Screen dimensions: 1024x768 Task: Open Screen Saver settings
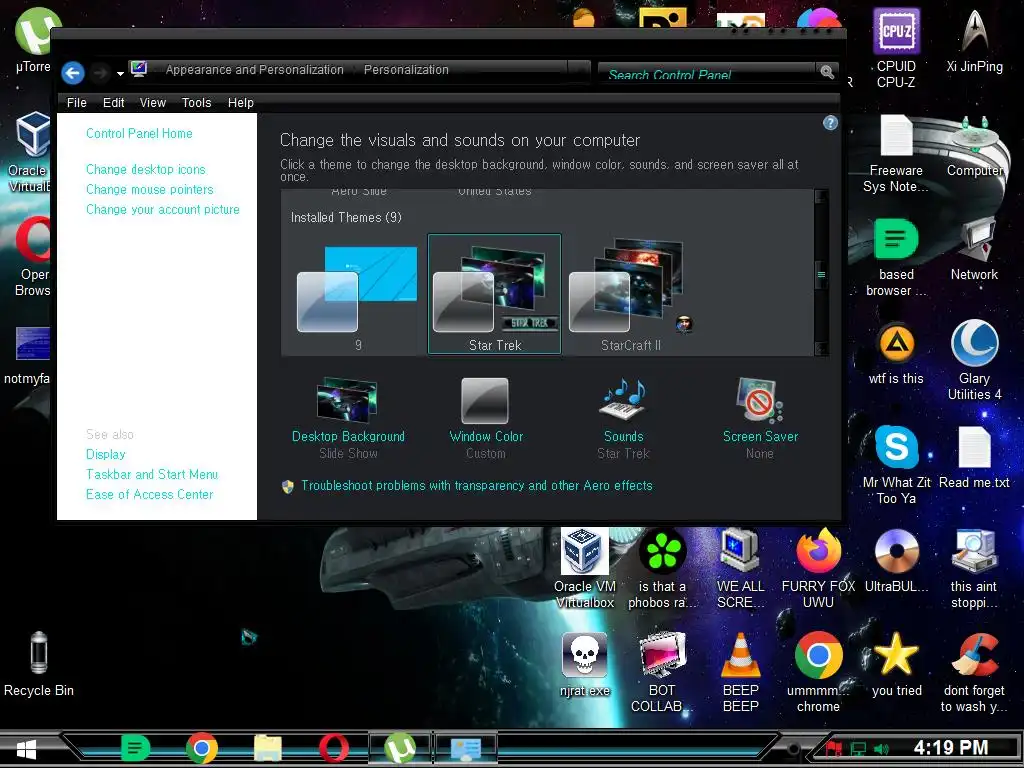pyautogui.click(x=760, y=418)
